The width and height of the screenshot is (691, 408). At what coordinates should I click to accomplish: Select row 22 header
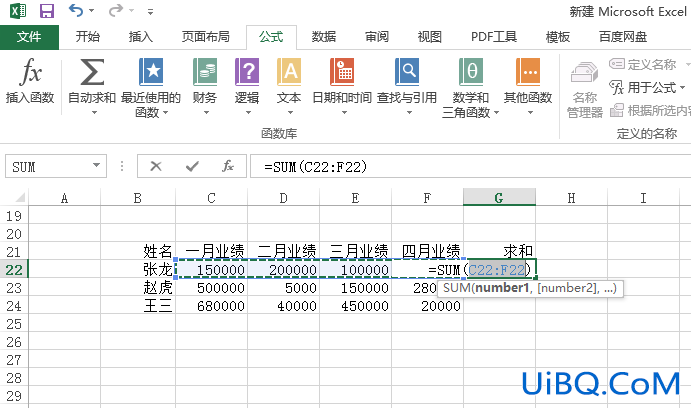(x=14, y=270)
